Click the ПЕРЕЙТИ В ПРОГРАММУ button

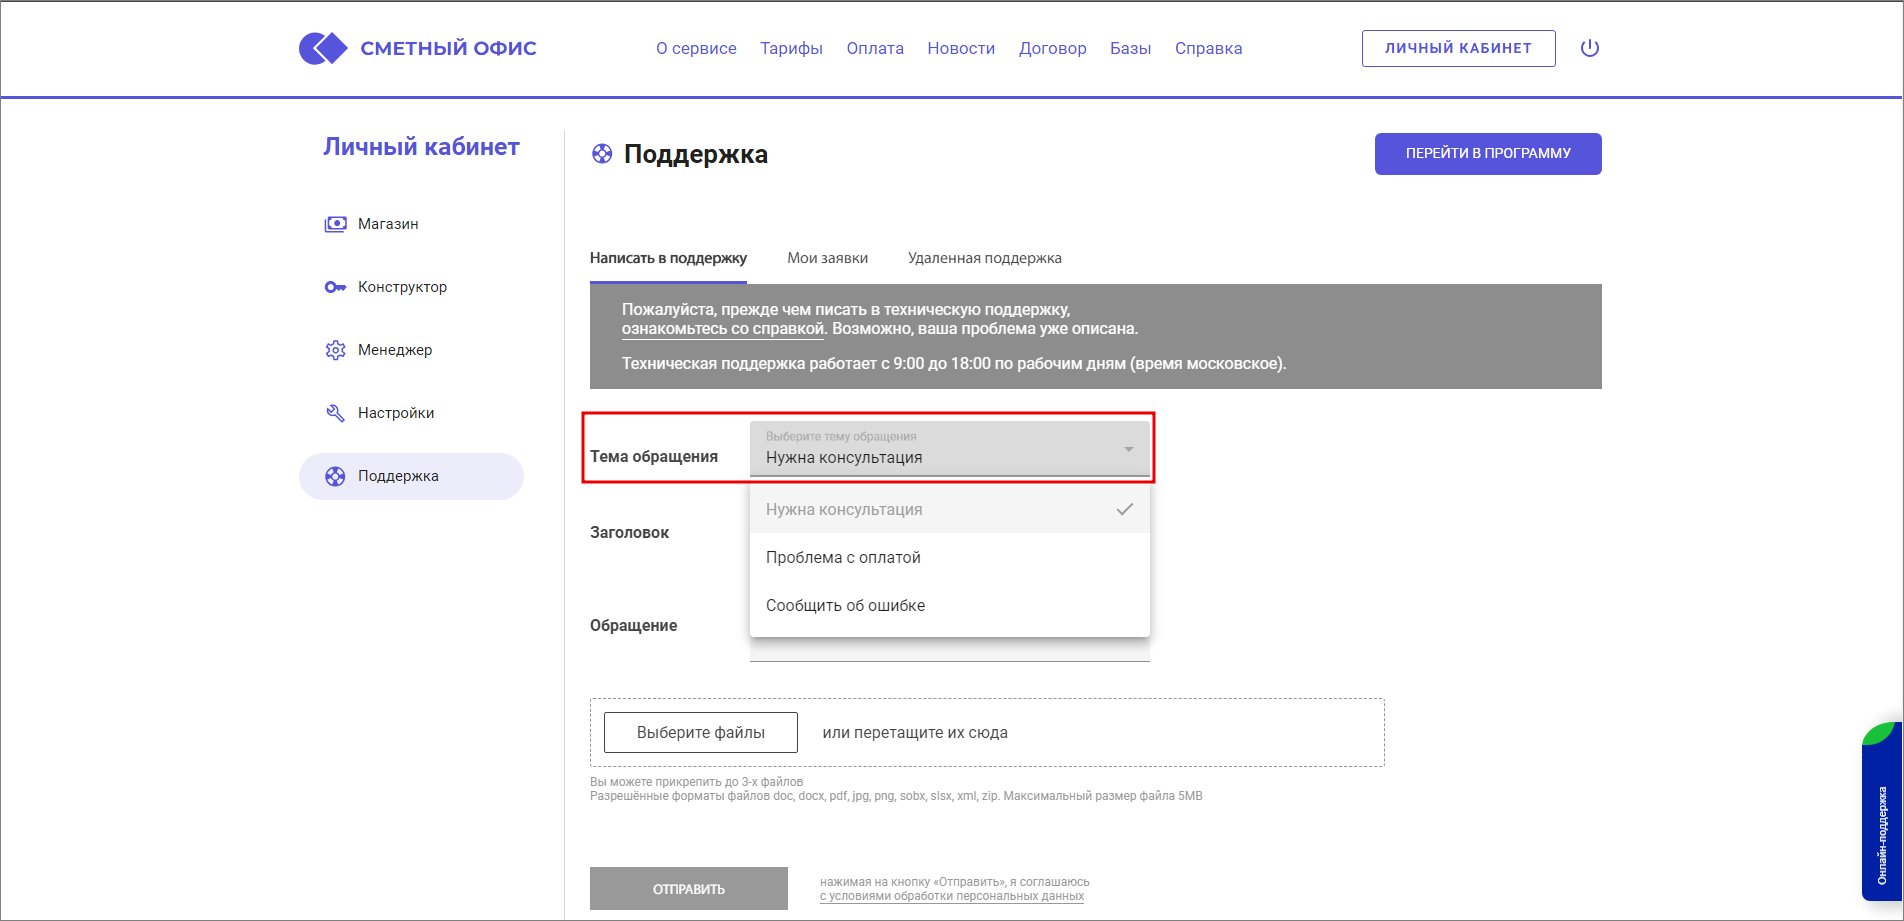tap(1487, 153)
